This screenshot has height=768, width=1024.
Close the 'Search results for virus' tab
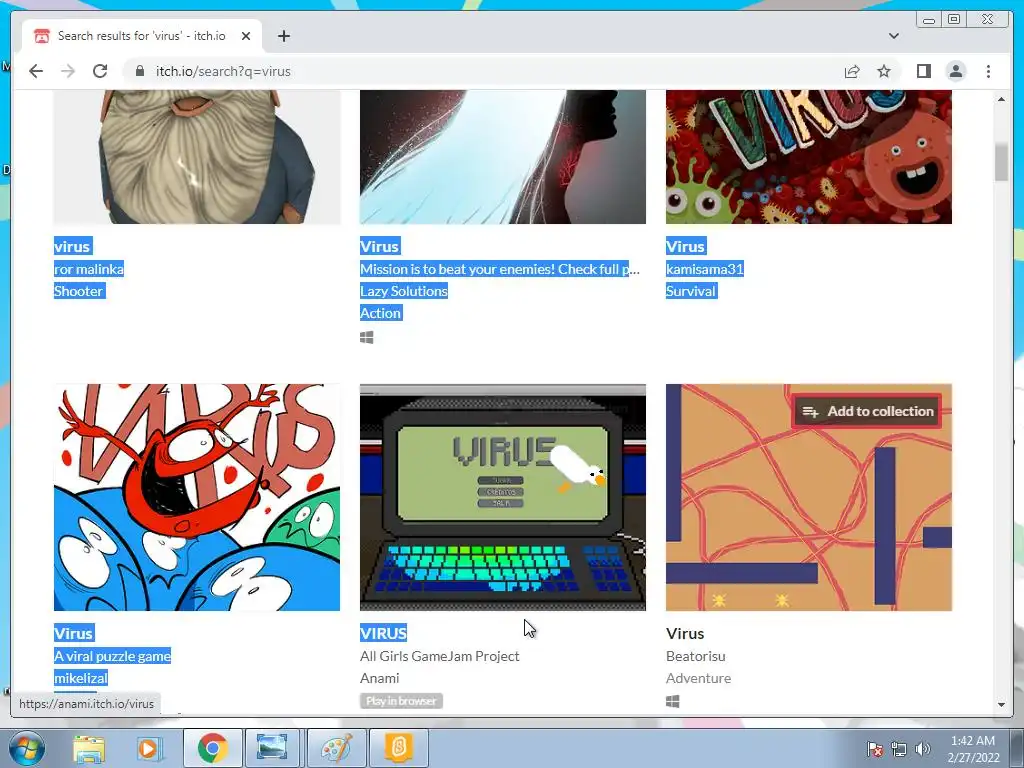click(246, 36)
